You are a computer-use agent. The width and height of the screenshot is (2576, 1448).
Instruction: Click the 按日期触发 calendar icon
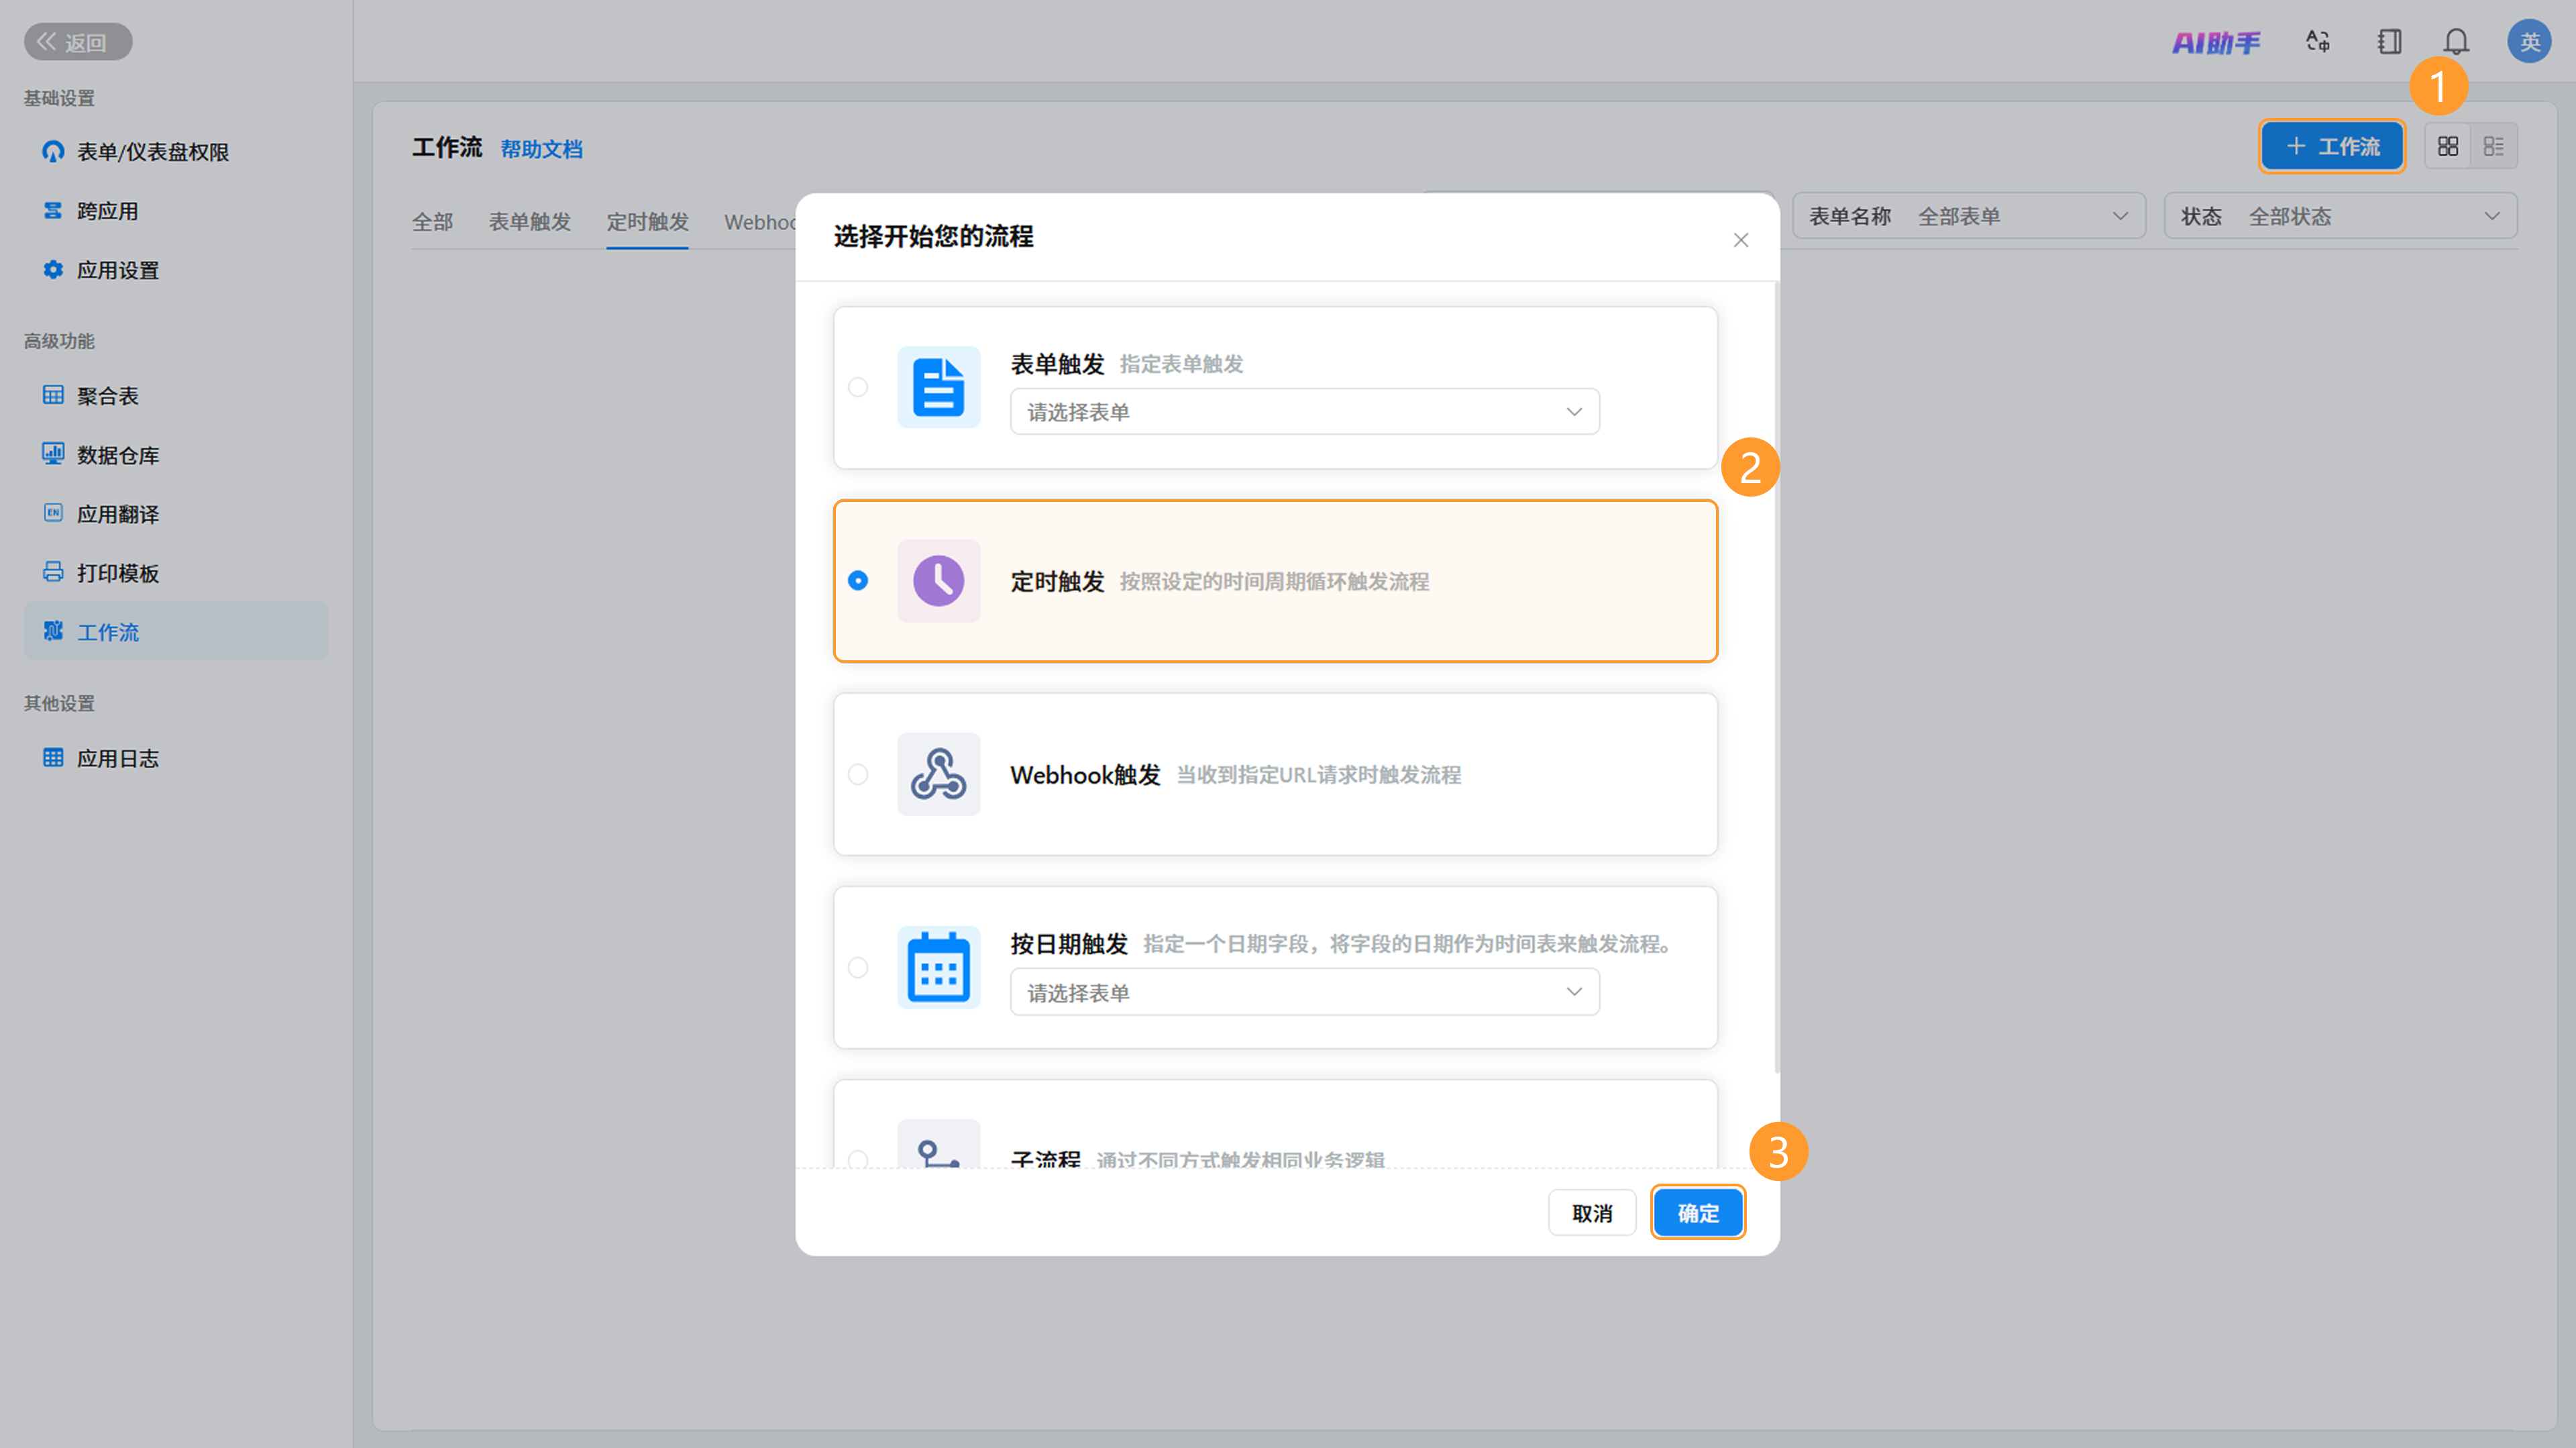click(x=938, y=967)
